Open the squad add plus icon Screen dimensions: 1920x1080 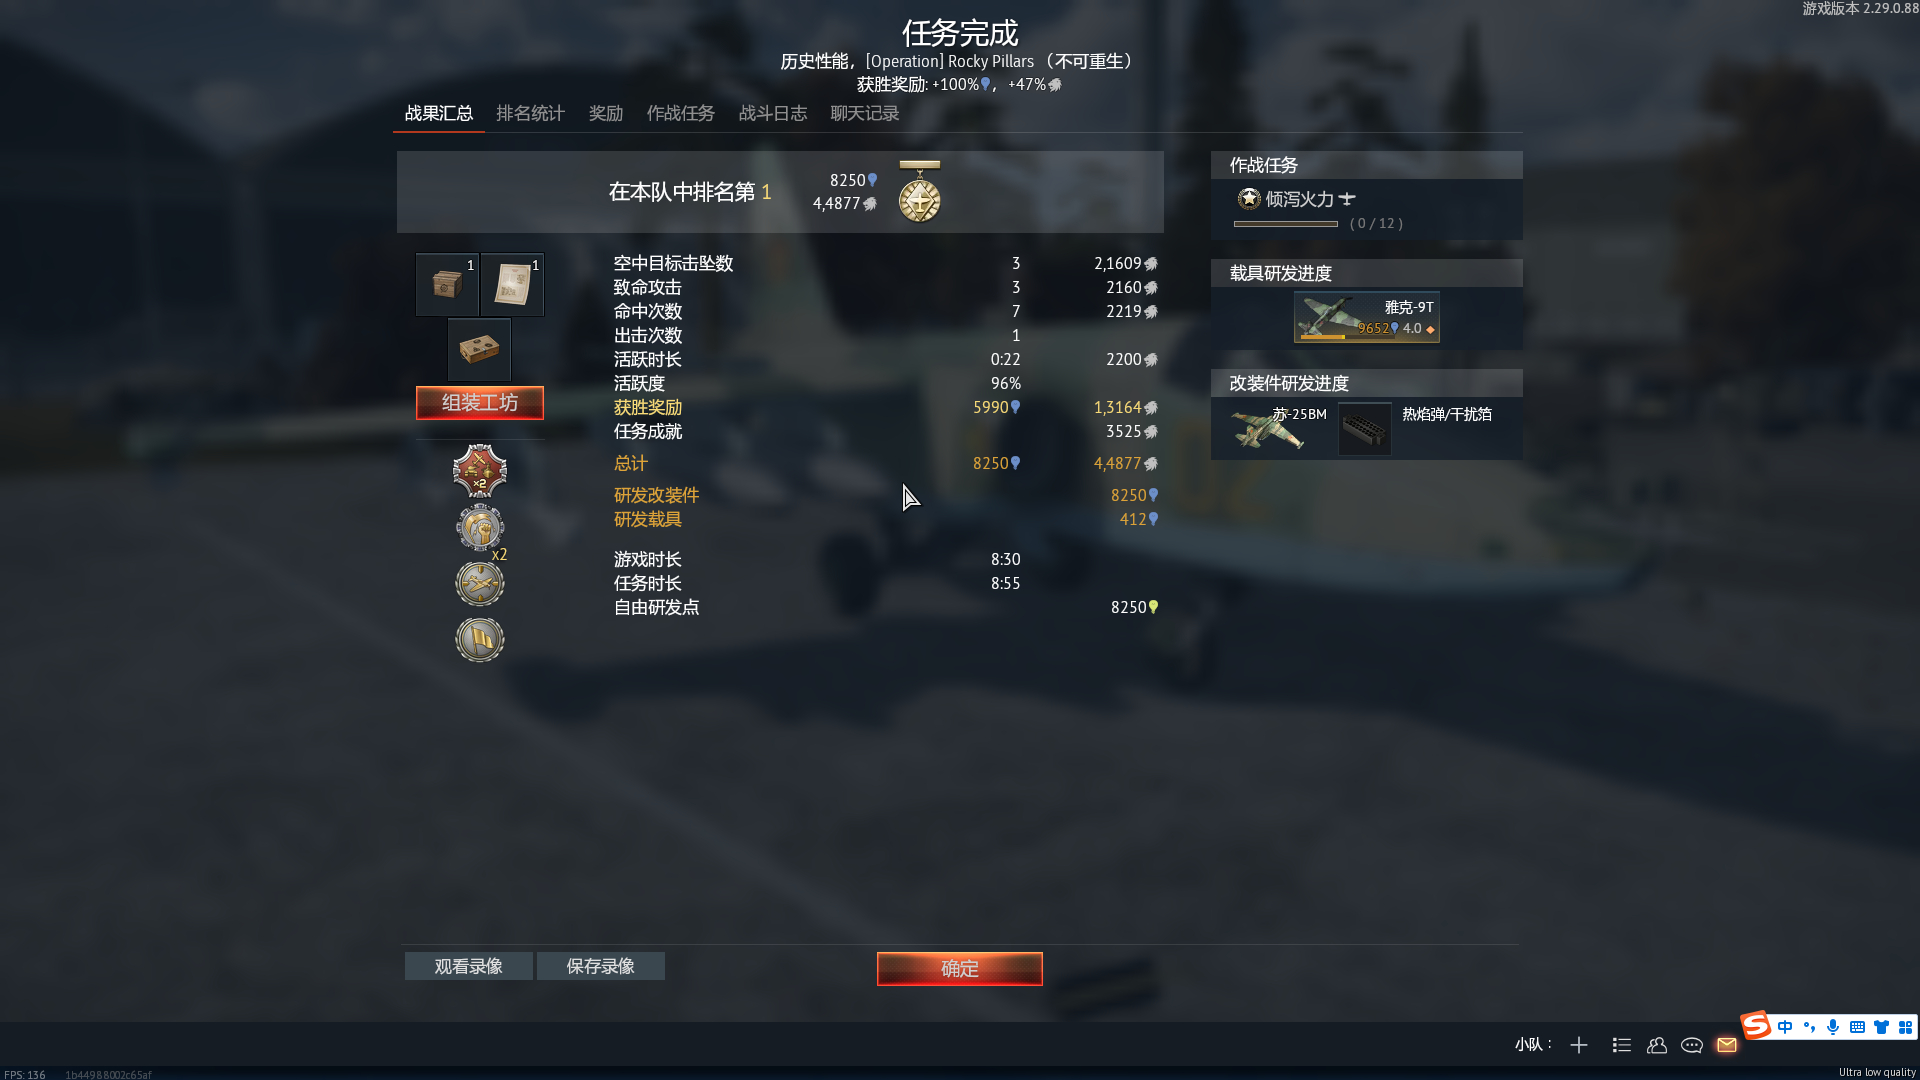pos(1579,1045)
